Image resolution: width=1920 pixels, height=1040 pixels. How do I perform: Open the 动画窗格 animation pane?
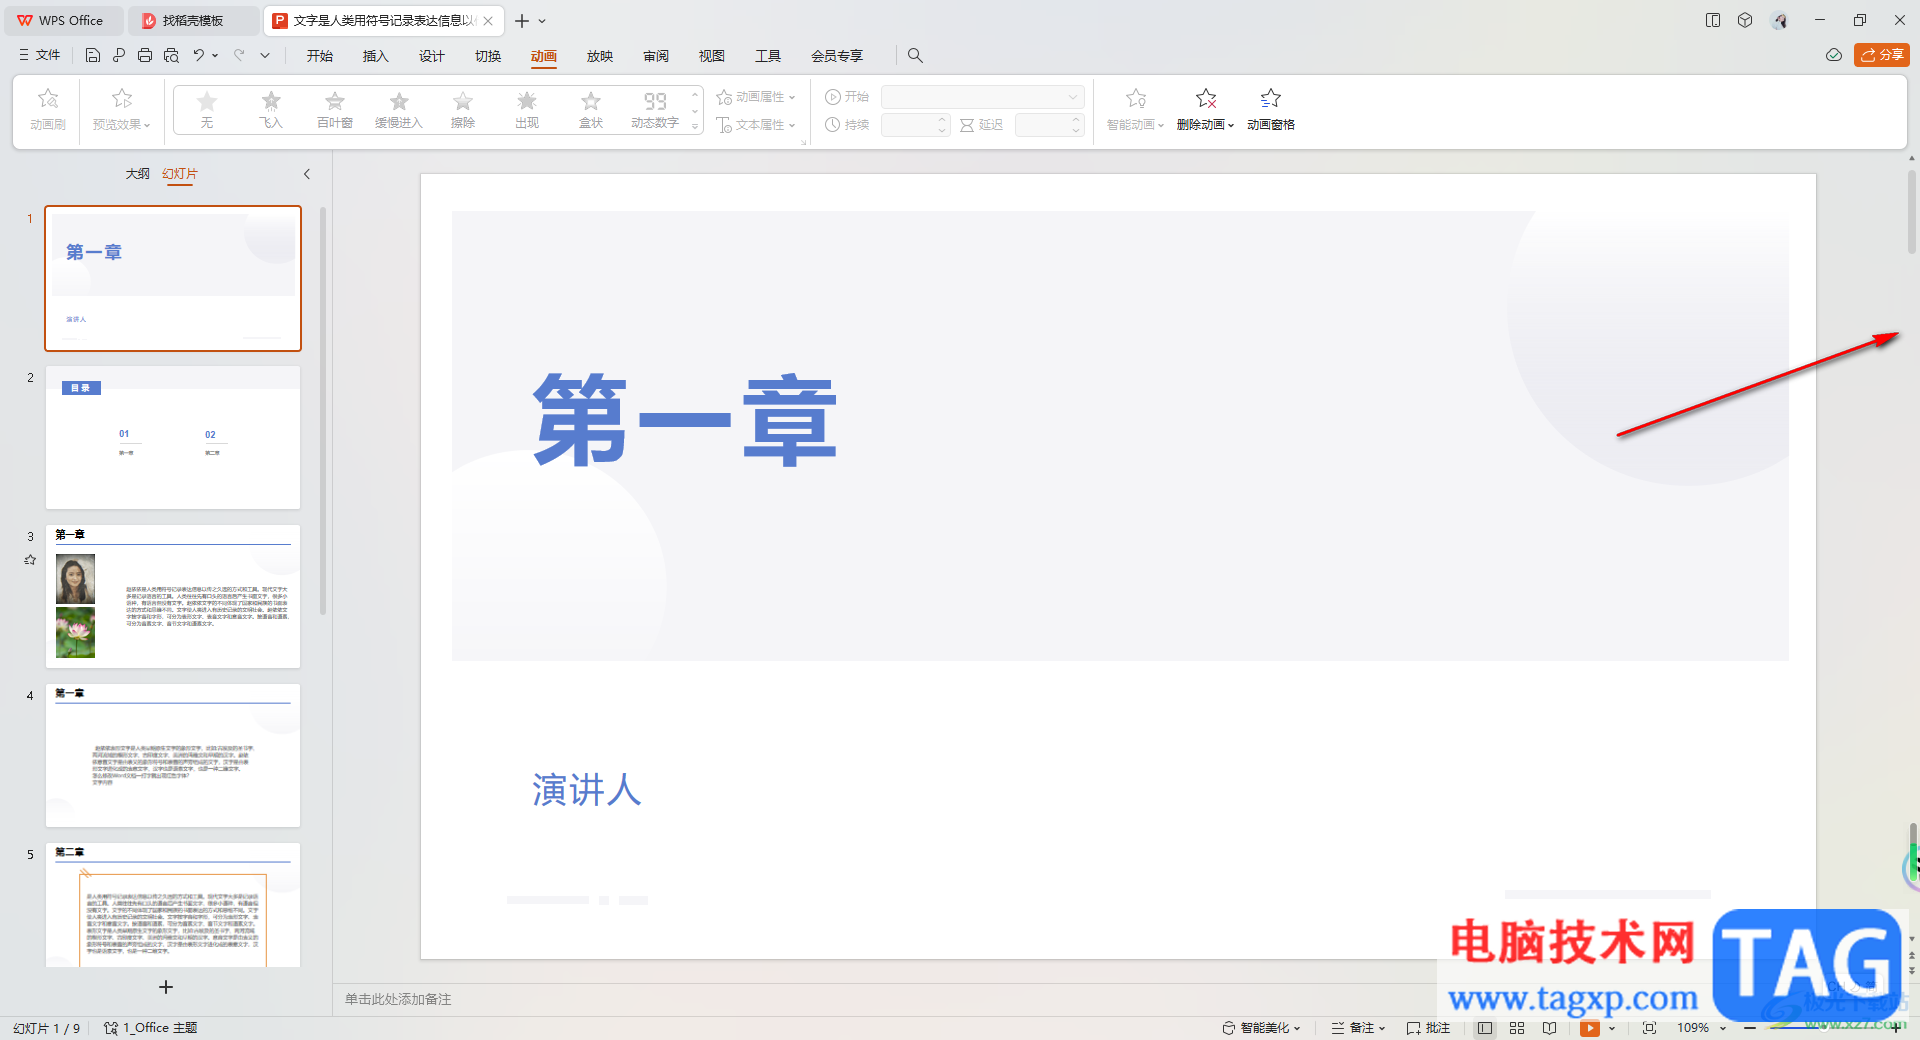click(x=1271, y=109)
